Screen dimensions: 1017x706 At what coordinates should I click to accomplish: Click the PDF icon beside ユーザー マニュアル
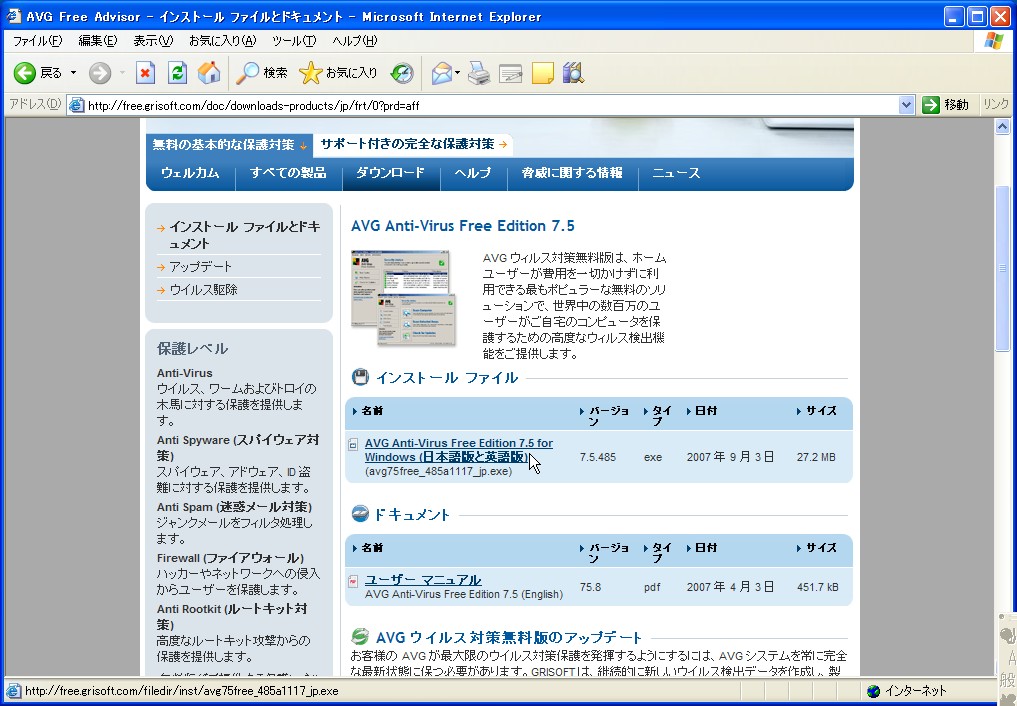click(x=353, y=581)
